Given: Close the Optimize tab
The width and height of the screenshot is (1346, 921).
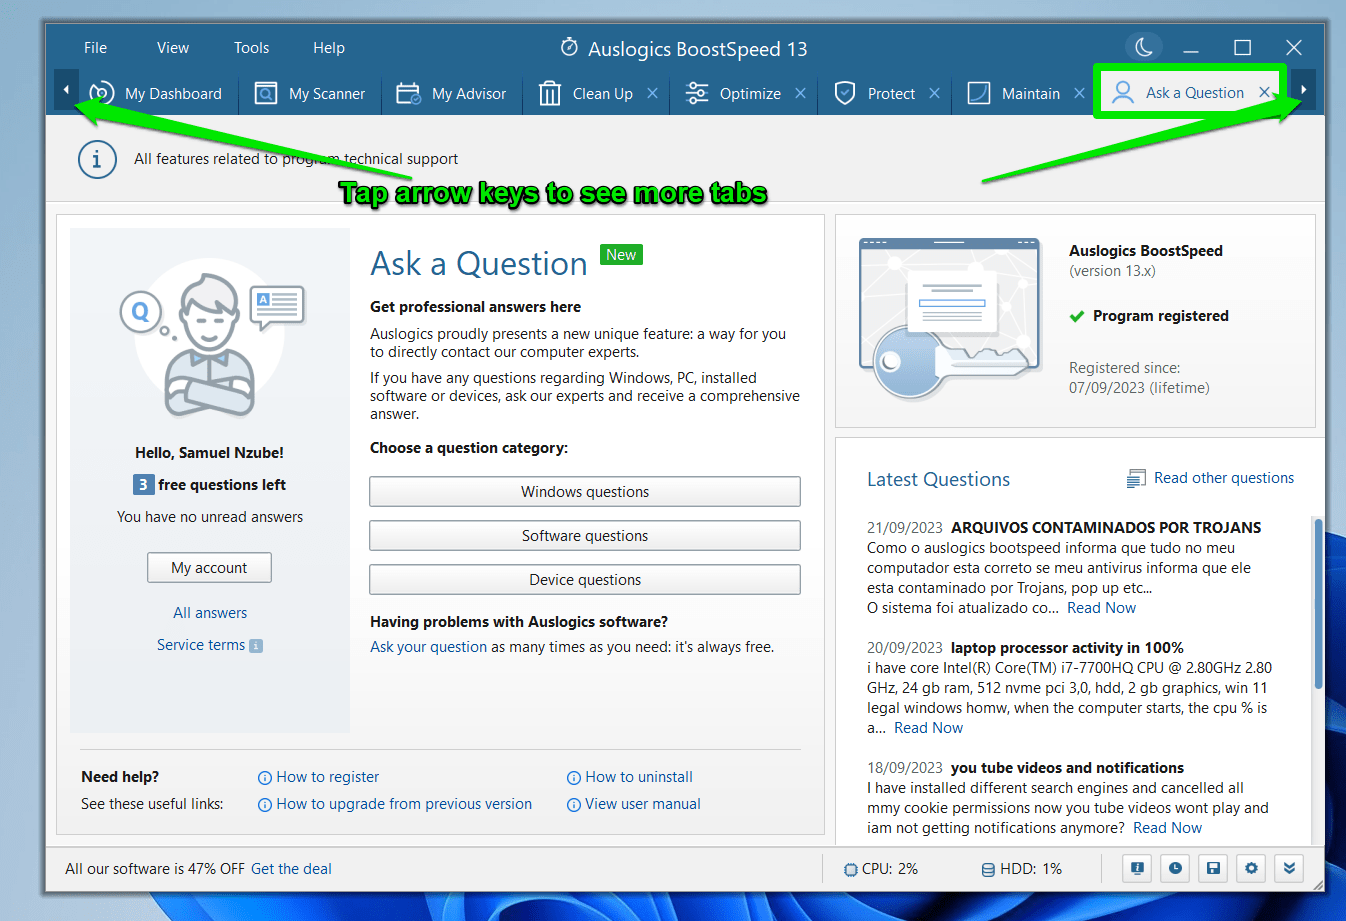Looking at the screenshot, I should coord(800,93).
